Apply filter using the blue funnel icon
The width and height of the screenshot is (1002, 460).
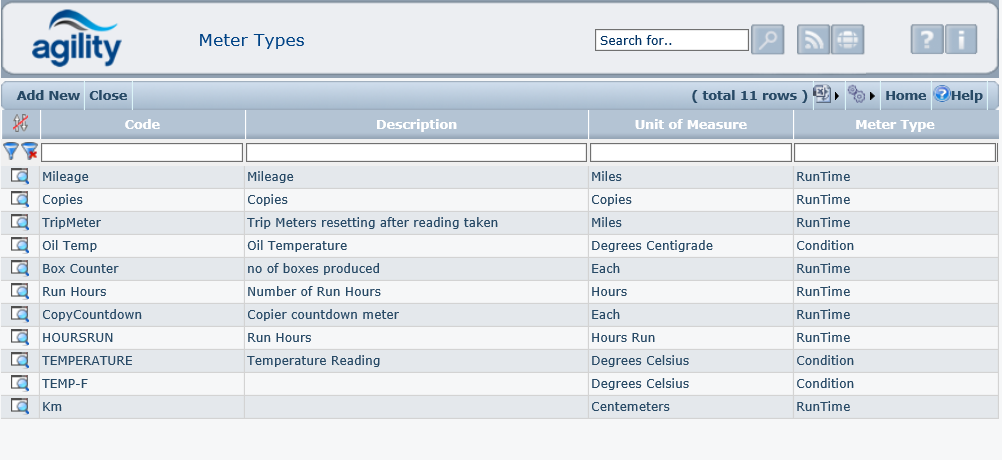click(11, 151)
